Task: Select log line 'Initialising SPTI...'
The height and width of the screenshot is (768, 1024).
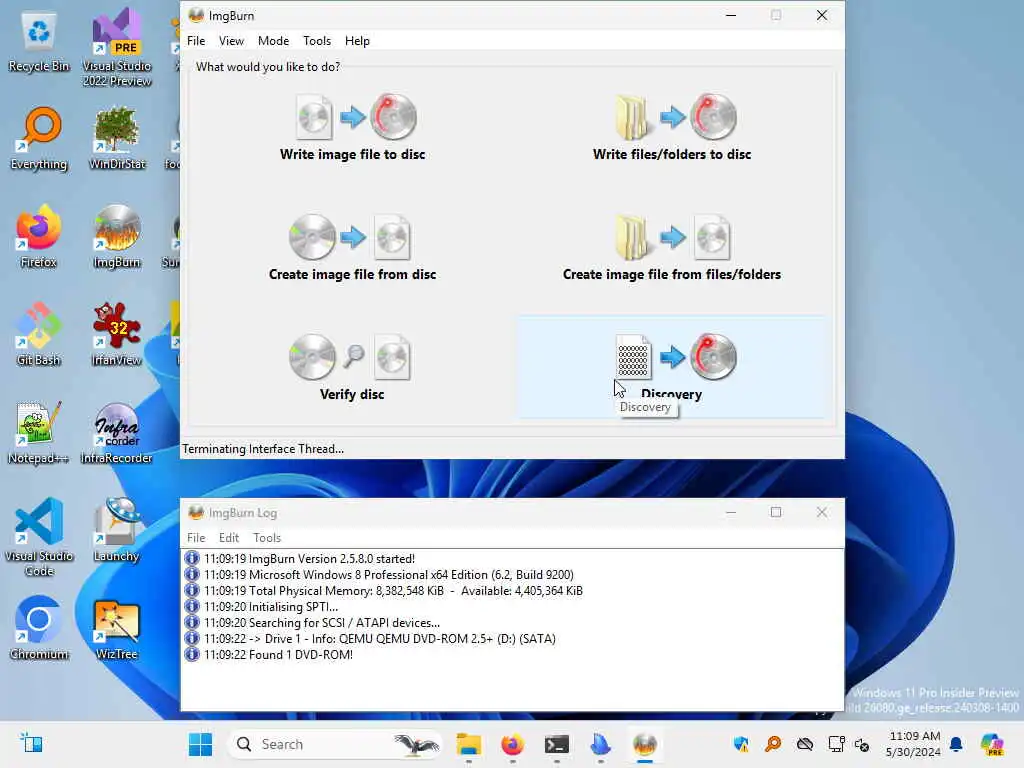Action: click(x=270, y=607)
